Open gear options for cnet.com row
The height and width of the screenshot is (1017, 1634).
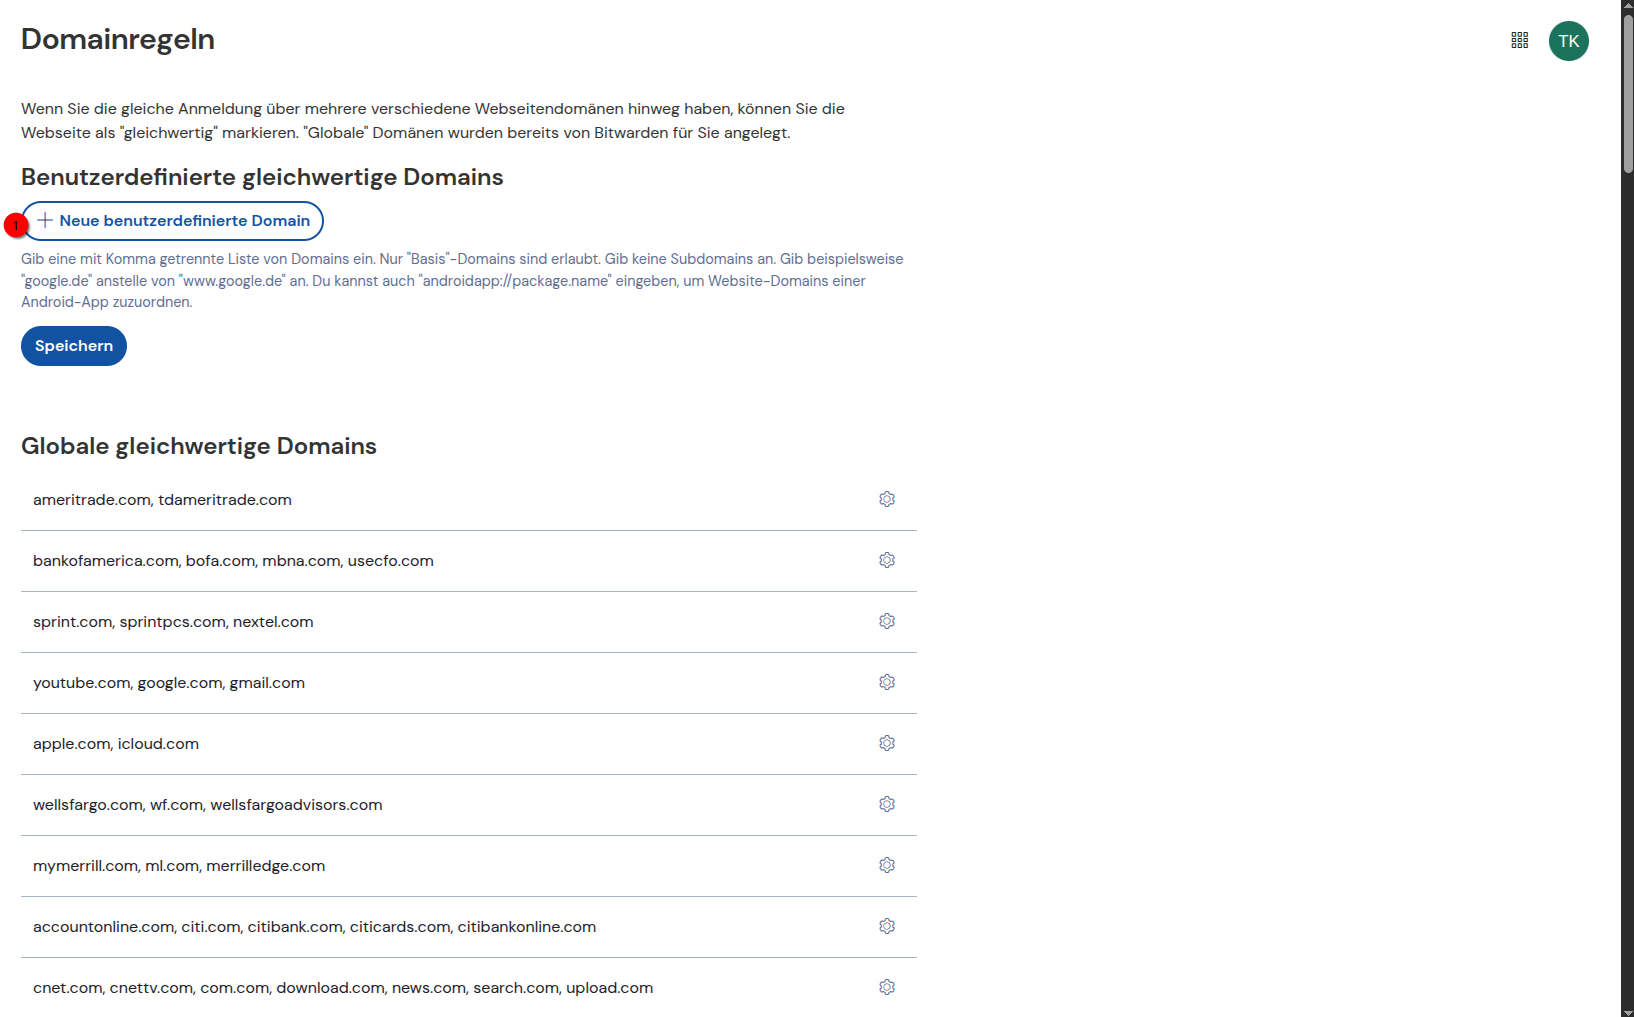[x=887, y=987]
